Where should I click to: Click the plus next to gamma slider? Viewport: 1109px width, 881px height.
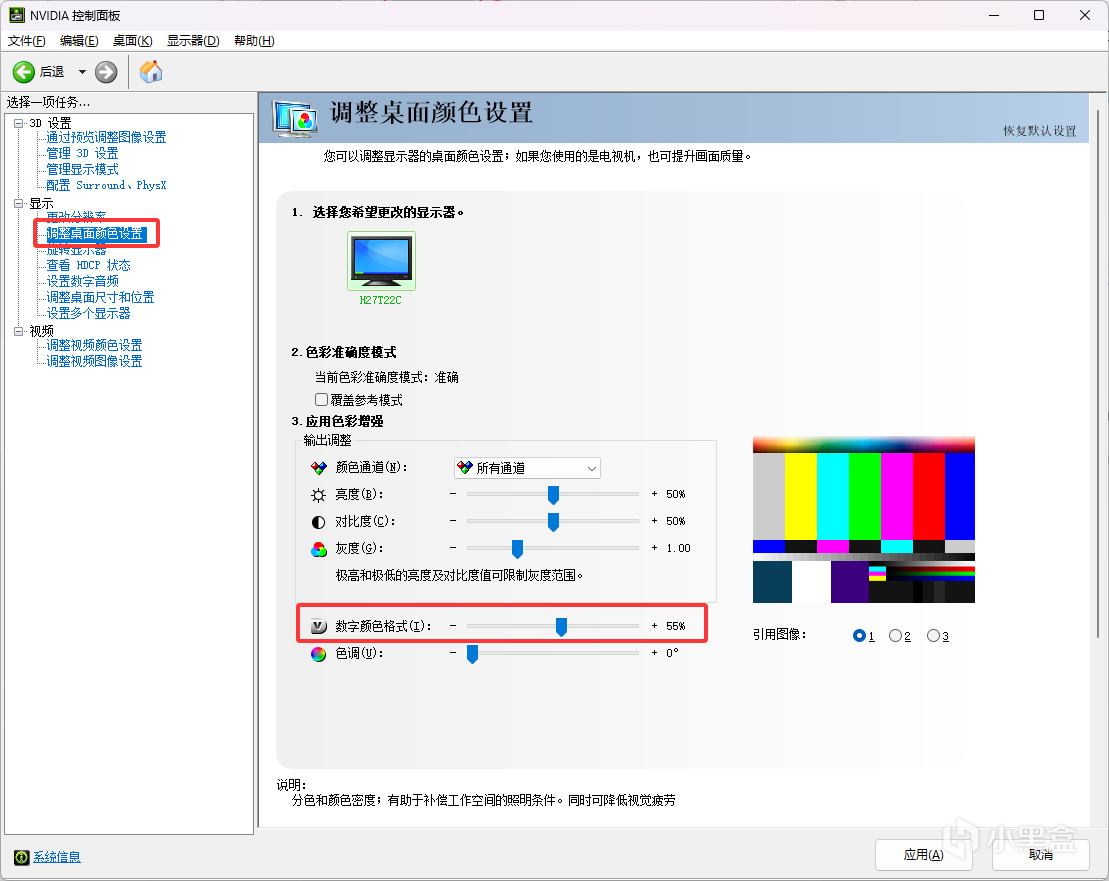tap(654, 547)
